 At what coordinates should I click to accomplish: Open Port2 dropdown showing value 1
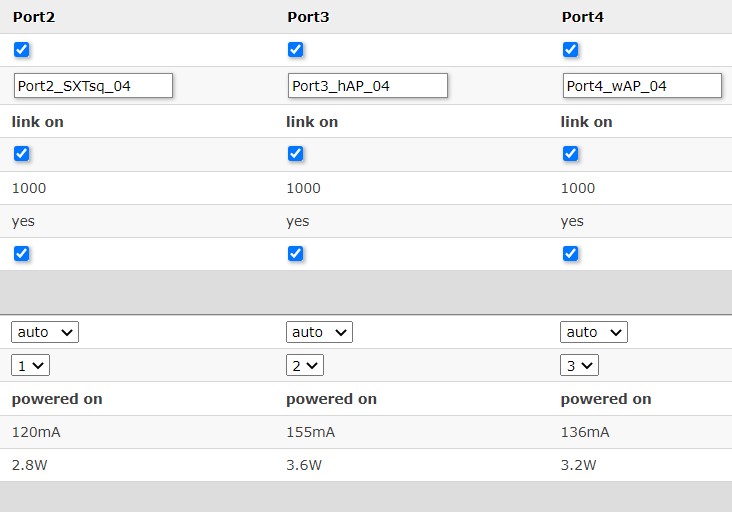coord(30,365)
